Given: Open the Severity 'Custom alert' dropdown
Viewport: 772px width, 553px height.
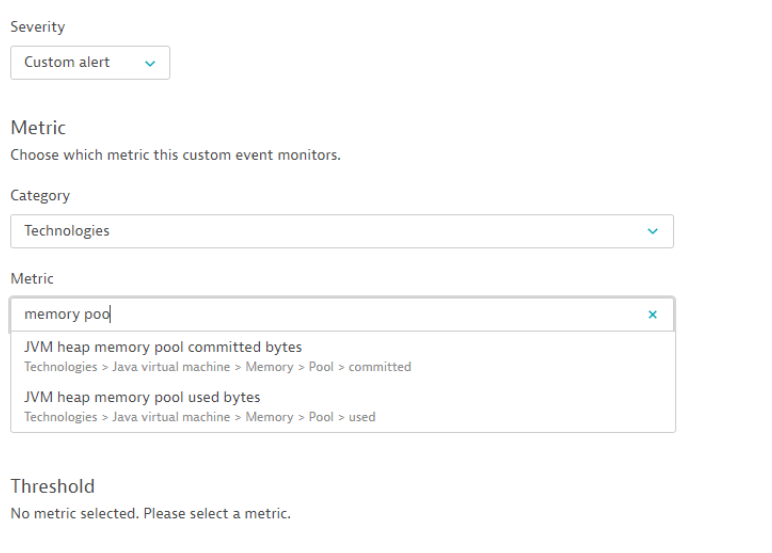Looking at the screenshot, I should (x=90, y=62).
